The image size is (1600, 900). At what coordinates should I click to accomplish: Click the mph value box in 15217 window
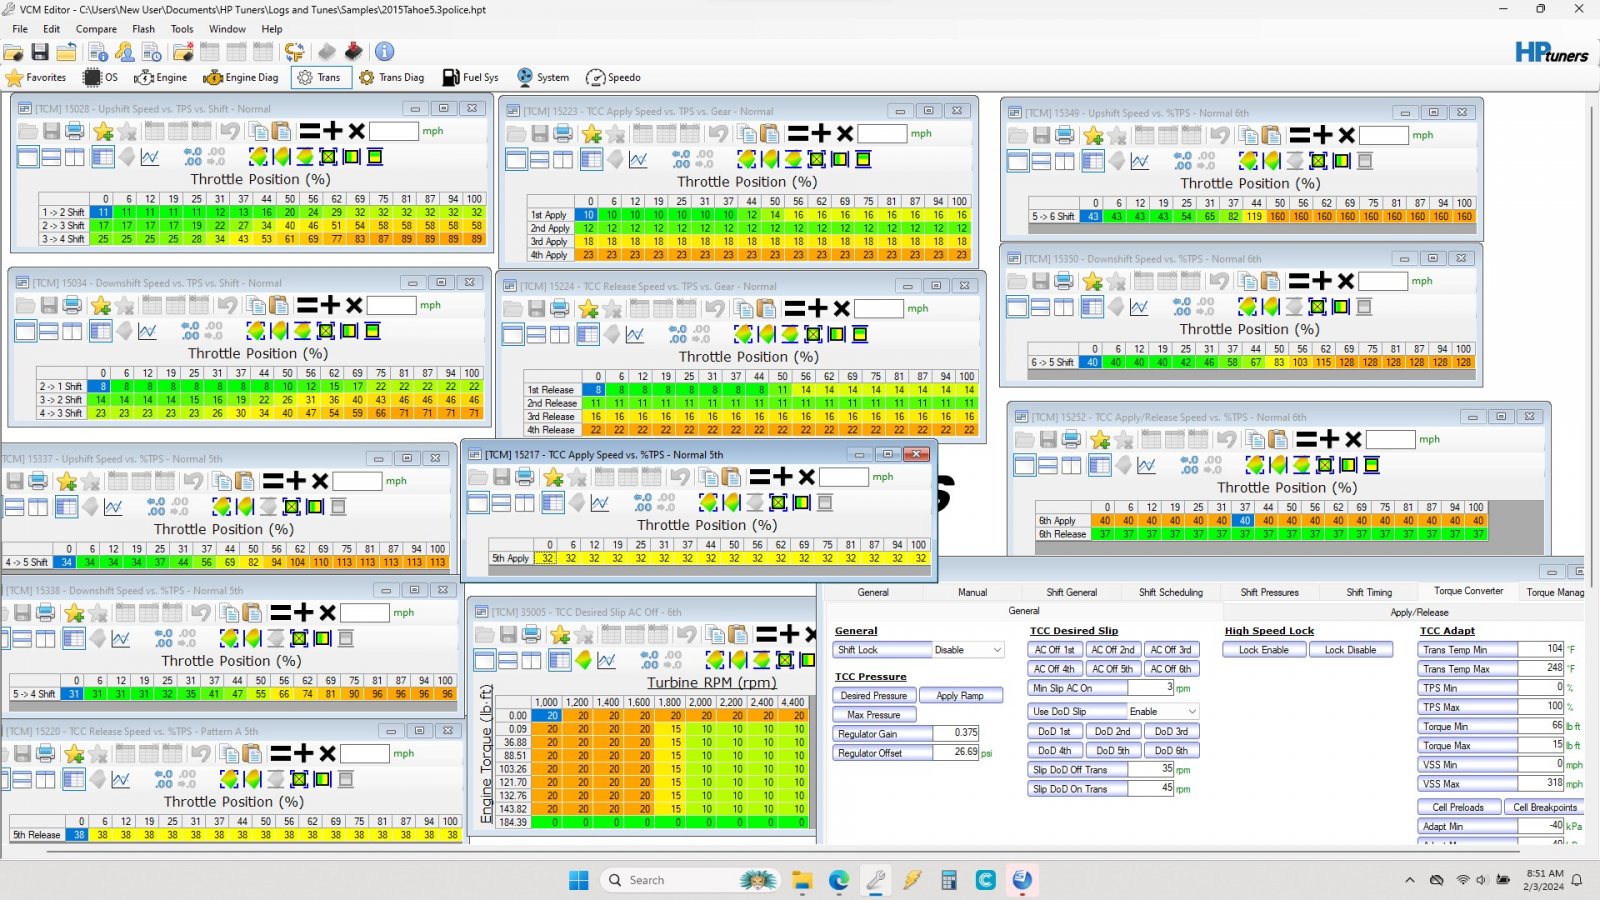coord(843,477)
